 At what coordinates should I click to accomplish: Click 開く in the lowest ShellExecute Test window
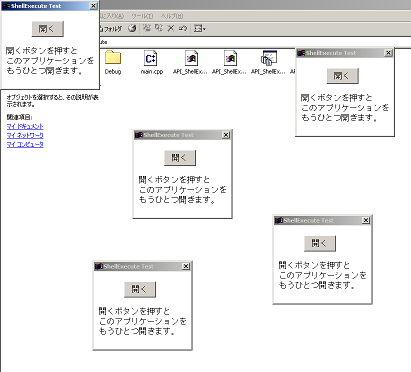pos(140,289)
